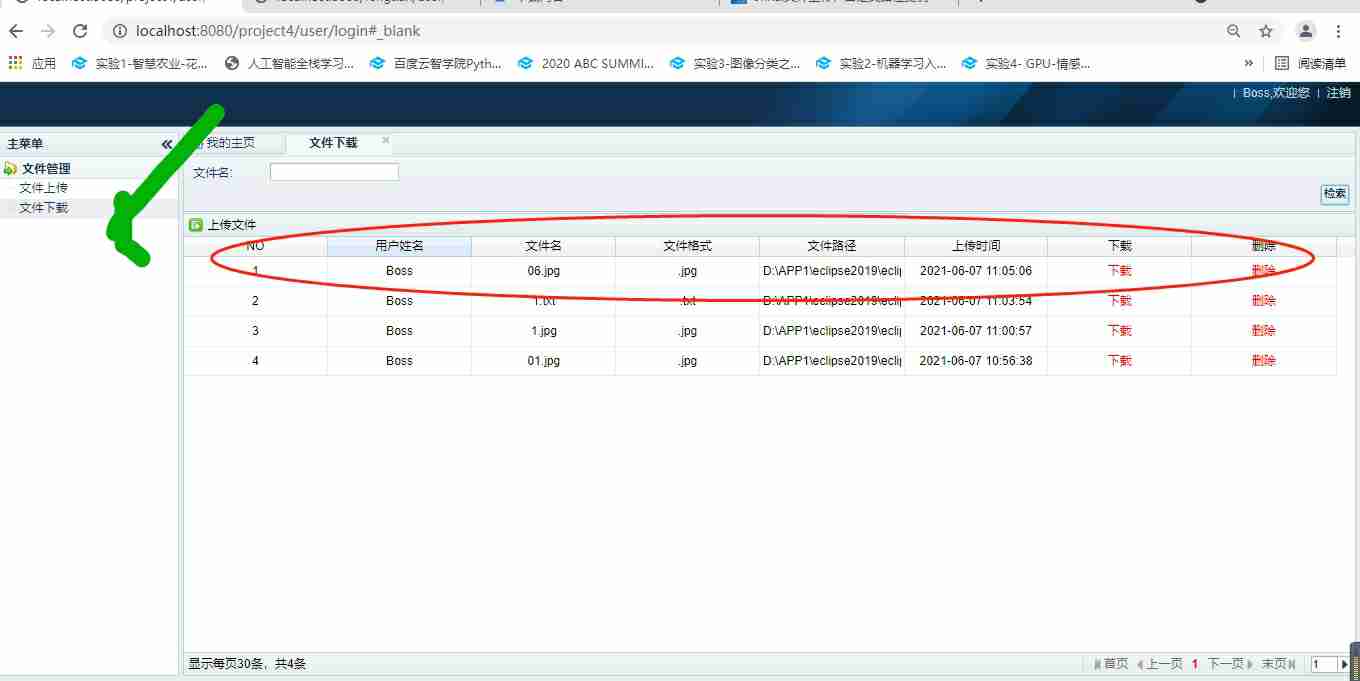Click the browser zoom magnifier icon
The image size is (1360, 681).
pos(1234,31)
